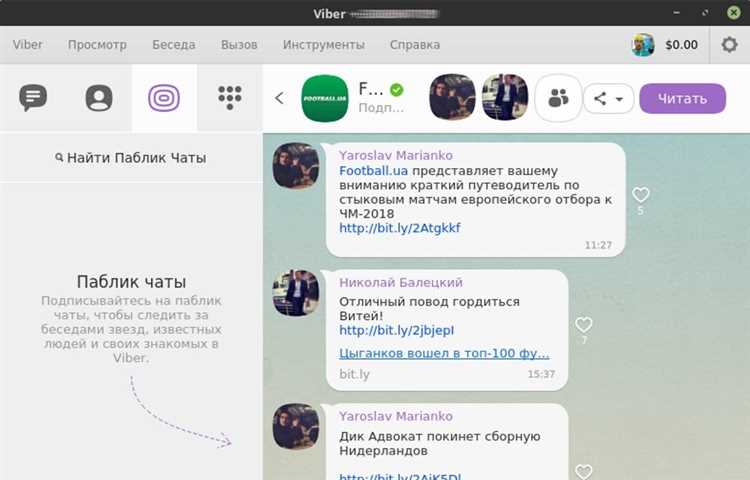
Task: Click Yaroslav Marianko name above ЧМ-2018 message
Action: [396, 155]
